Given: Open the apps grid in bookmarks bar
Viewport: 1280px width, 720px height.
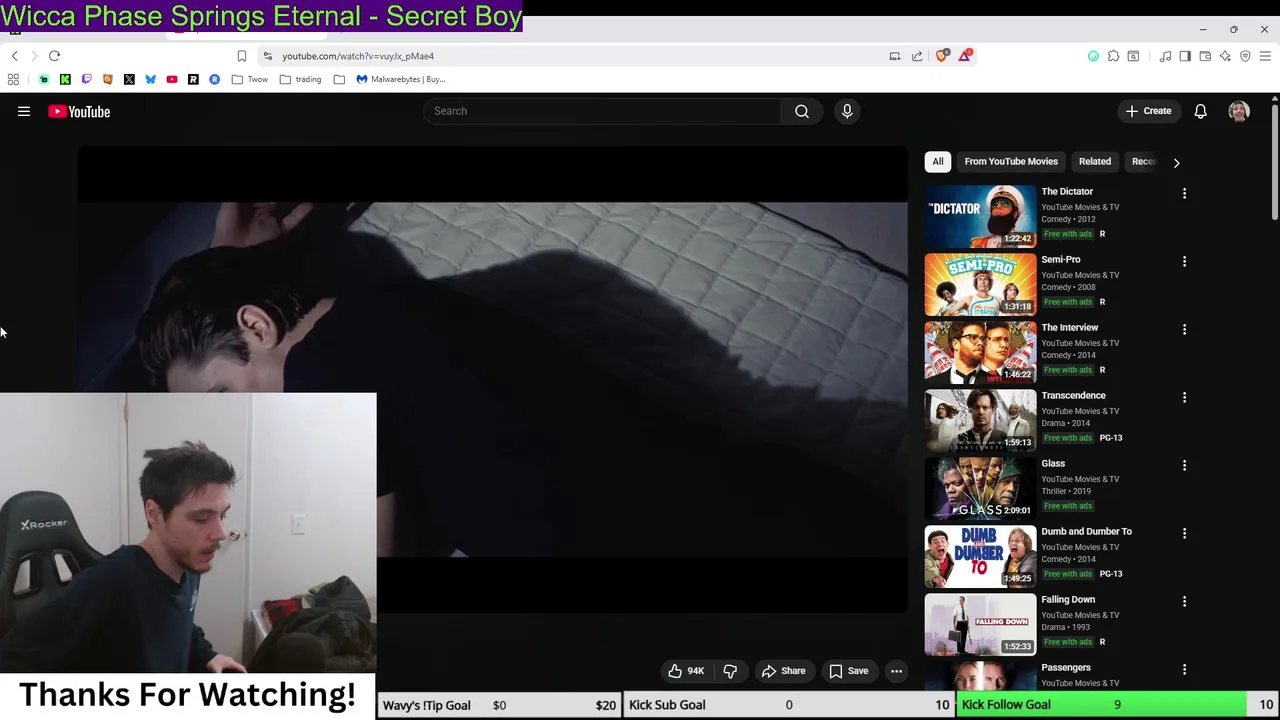Looking at the screenshot, I should (x=13, y=79).
